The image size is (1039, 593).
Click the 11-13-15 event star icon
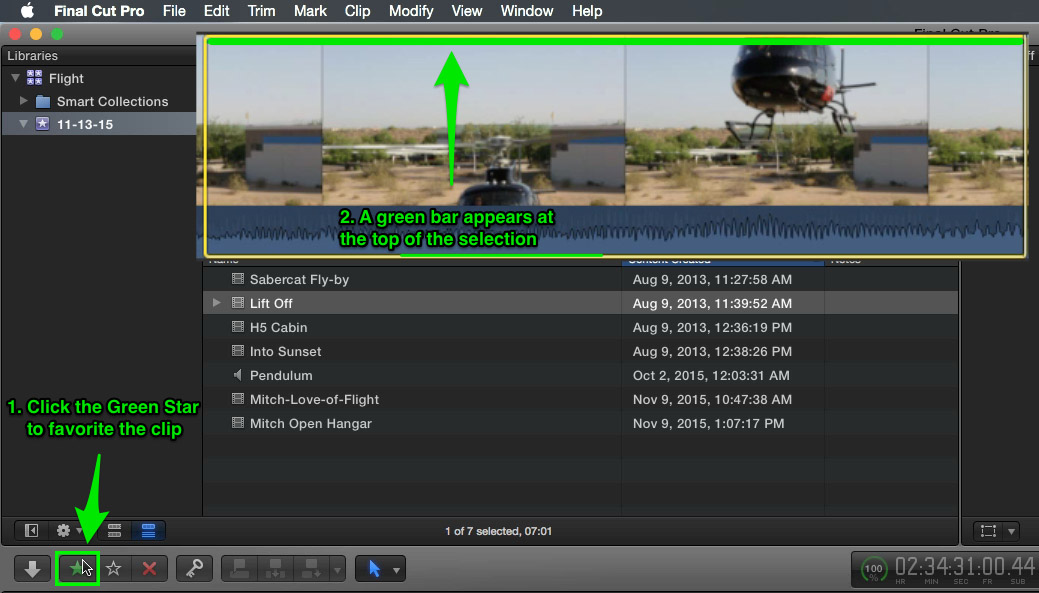tap(42, 124)
